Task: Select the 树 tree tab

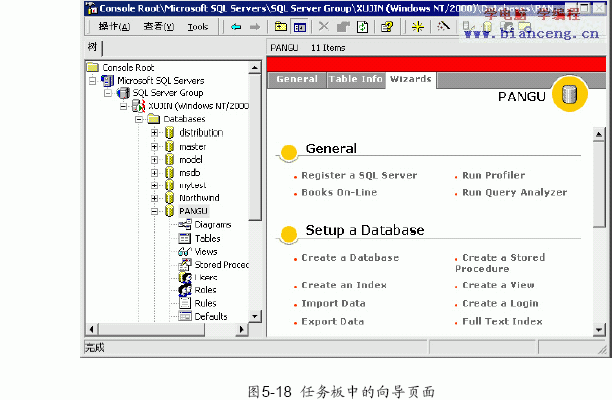Action: coord(93,47)
